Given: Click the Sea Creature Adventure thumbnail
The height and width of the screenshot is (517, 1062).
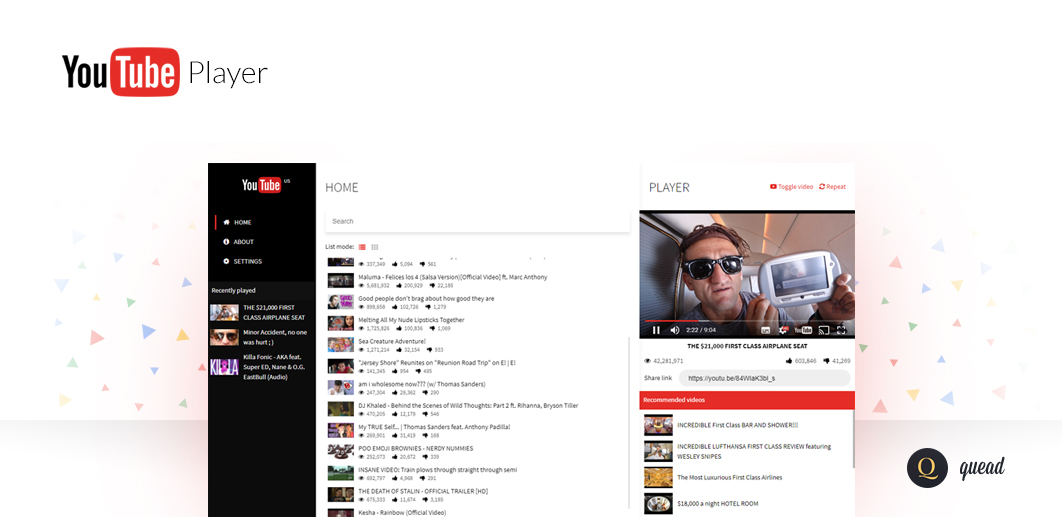Looking at the screenshot, I should pos(341,345).
